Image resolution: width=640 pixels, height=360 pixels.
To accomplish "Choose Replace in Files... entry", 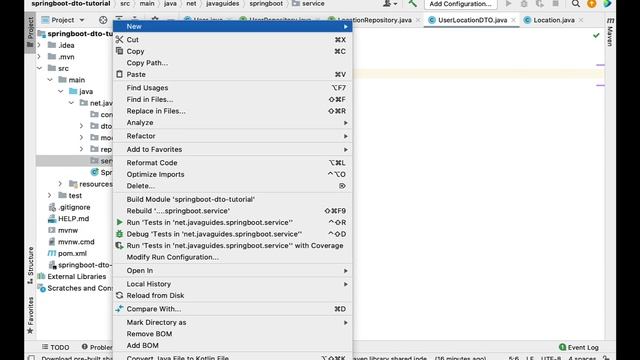I will click(233, 111).
